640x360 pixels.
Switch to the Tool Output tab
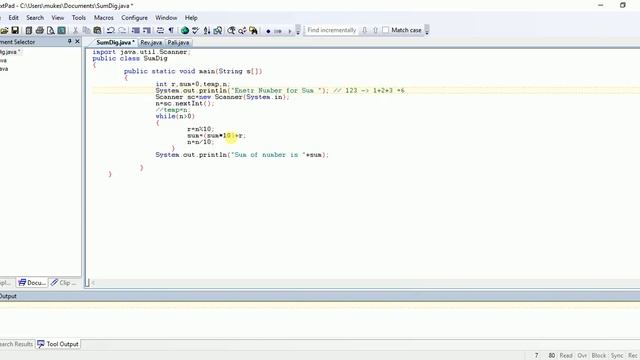point(58,344)
